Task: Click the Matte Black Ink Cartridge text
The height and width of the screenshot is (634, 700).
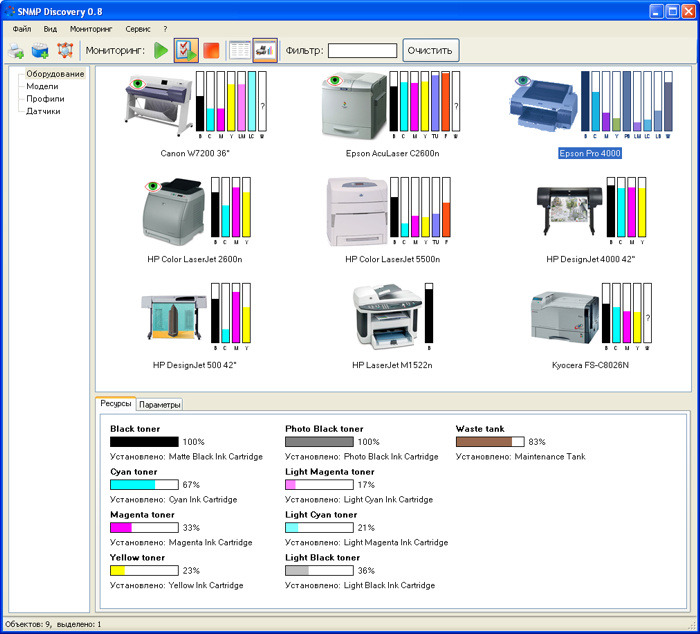Action: click(216, 456)
